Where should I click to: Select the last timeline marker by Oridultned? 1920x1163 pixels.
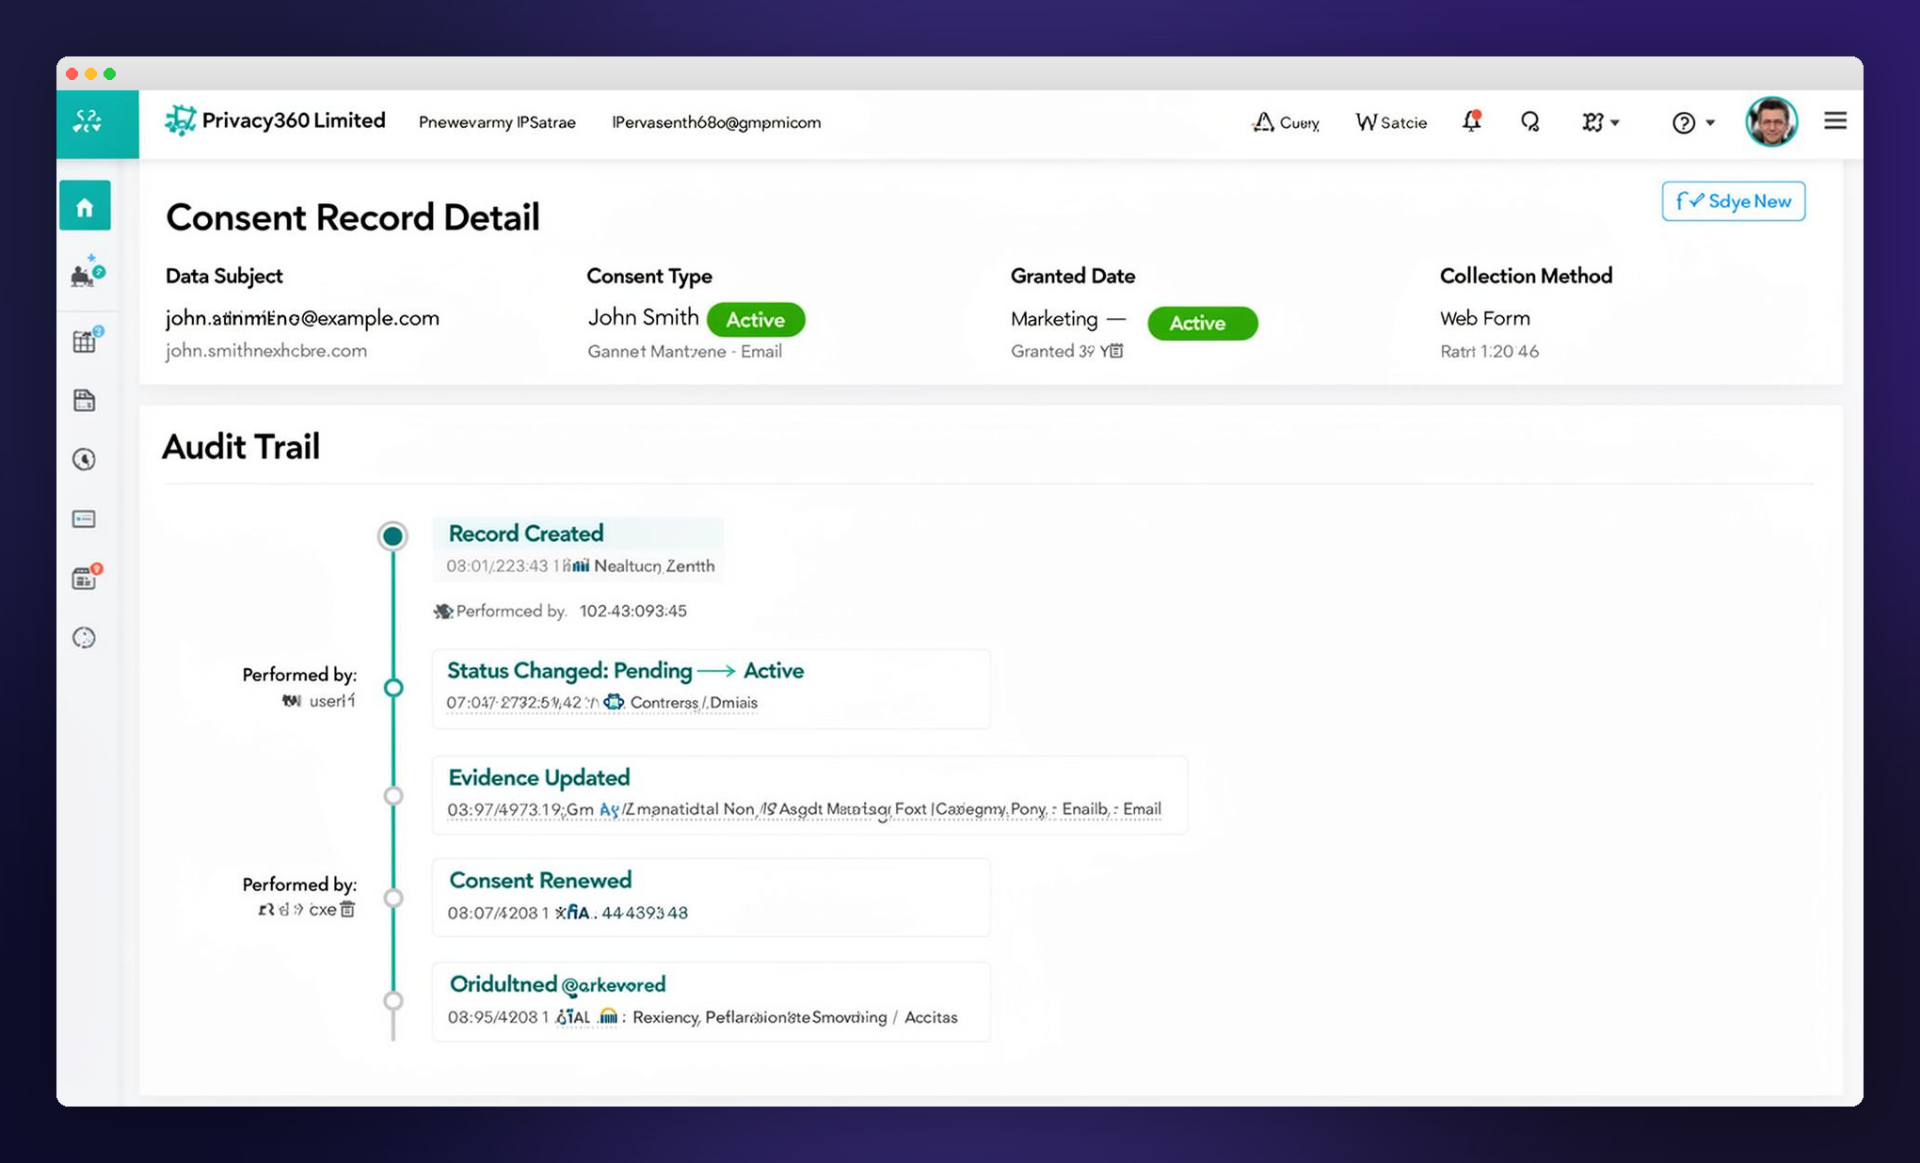pyautogui.click(x=394, y=1001)
